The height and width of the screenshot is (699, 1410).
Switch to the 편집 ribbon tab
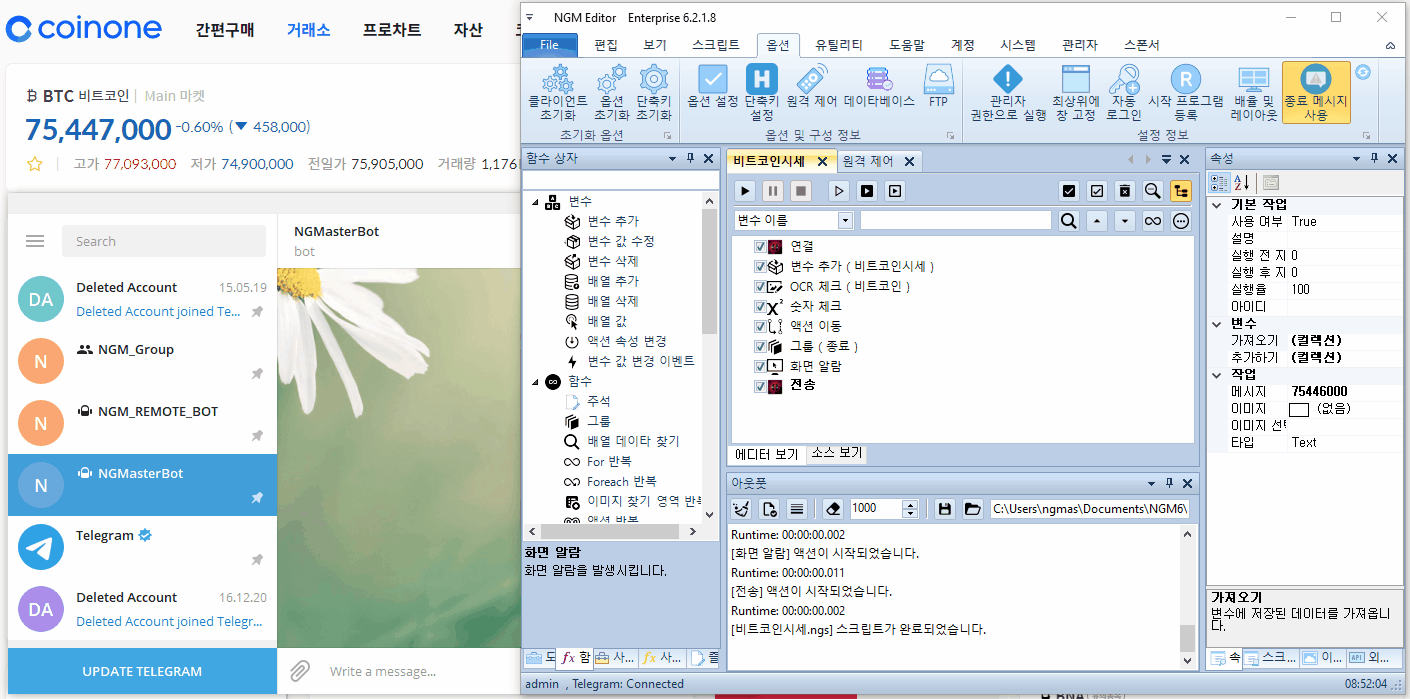[x=606, y=45]
